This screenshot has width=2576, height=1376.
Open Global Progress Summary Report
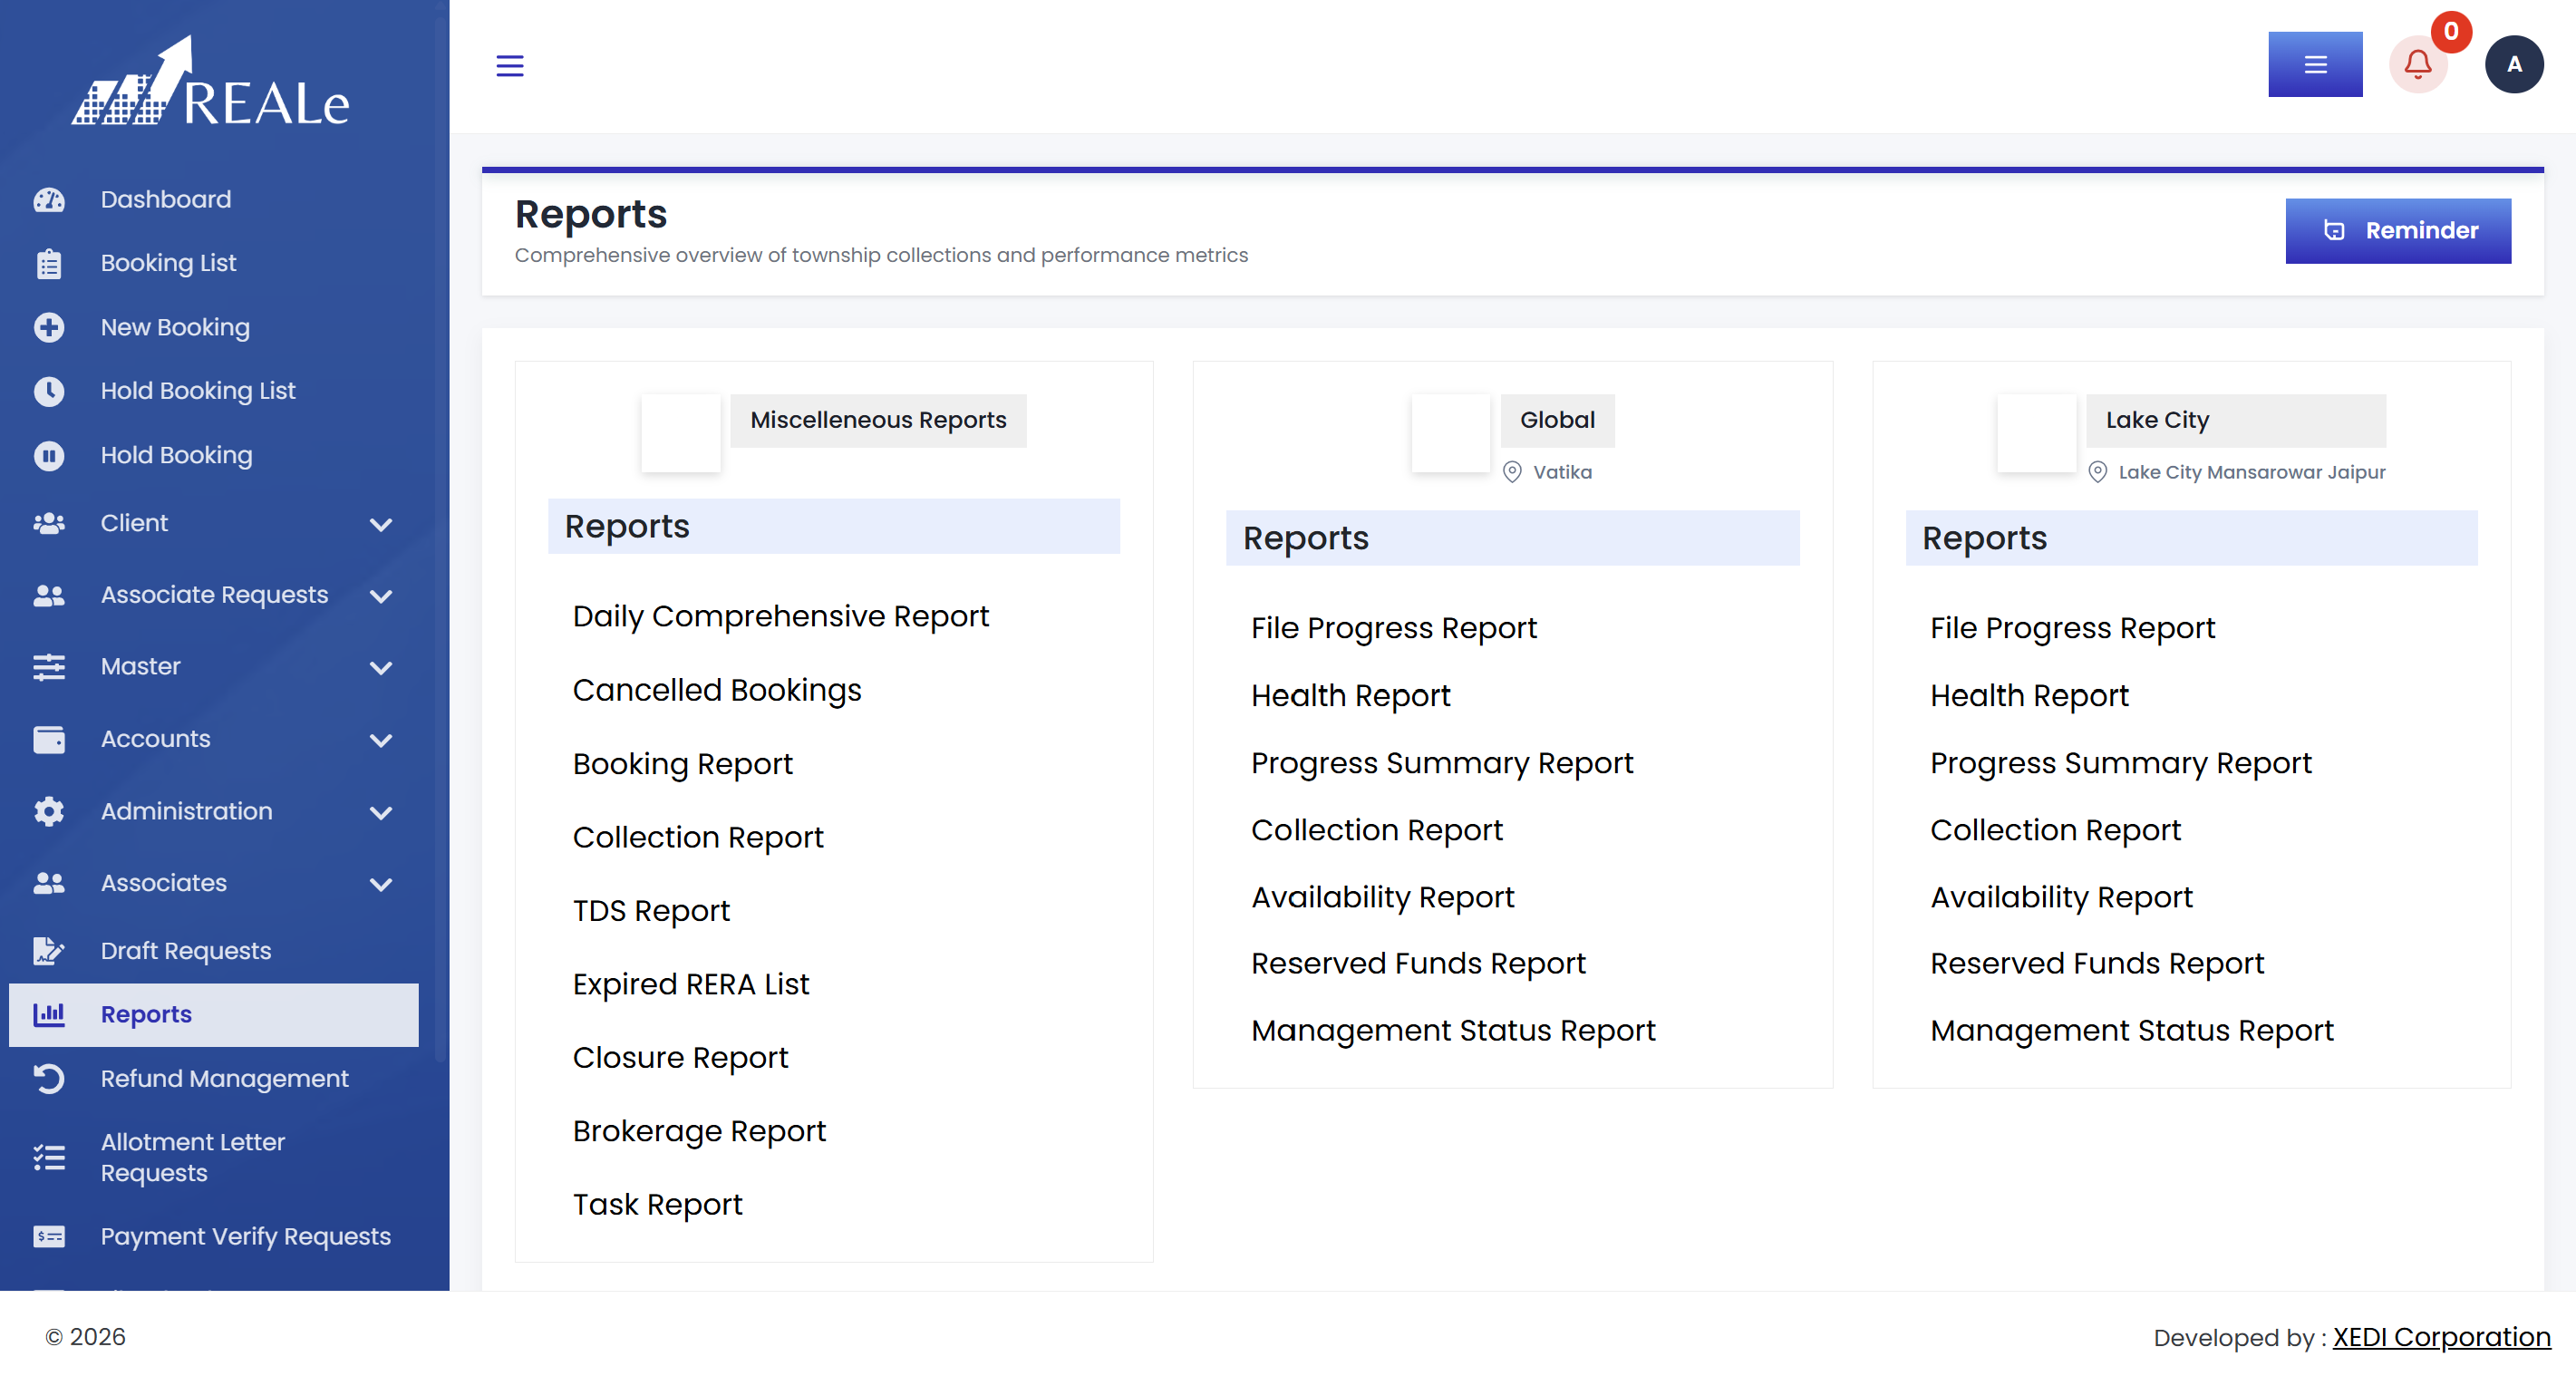1441,764
